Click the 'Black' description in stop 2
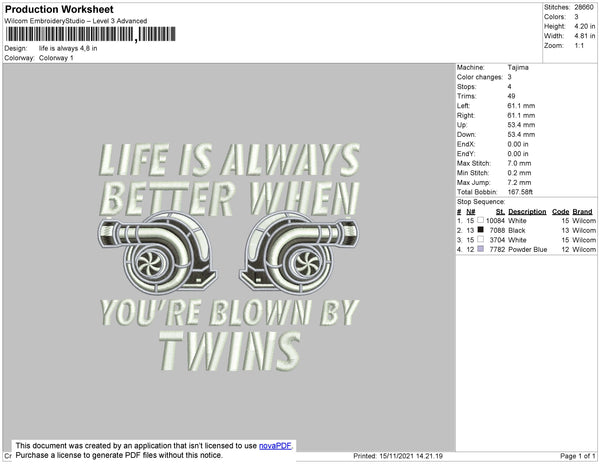Image resolution: width=600 pixels, height=464 pixels. [517, 230]
